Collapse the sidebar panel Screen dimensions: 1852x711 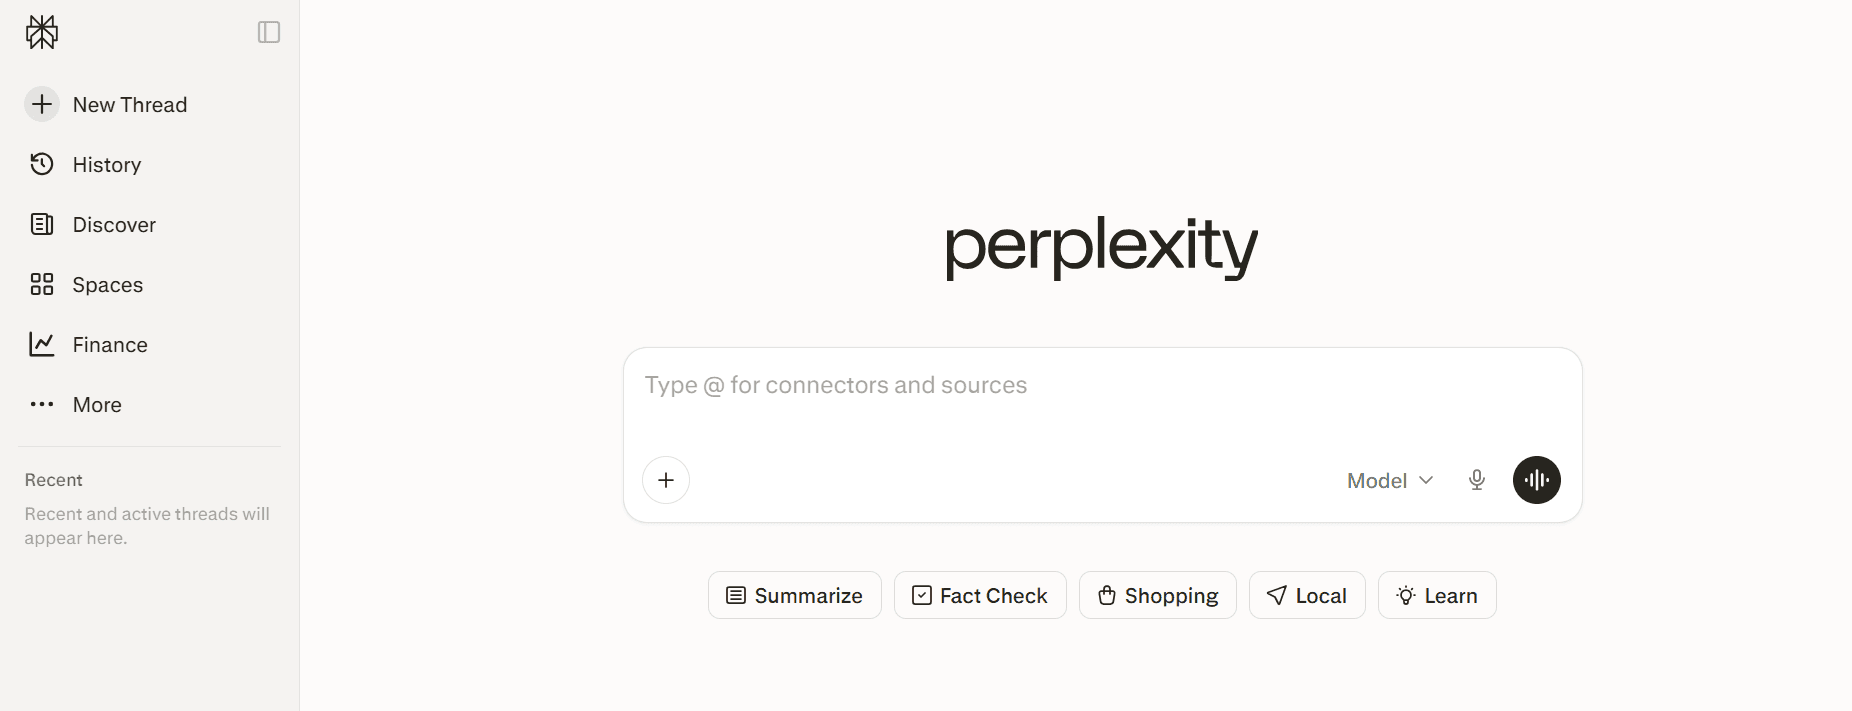268,32
